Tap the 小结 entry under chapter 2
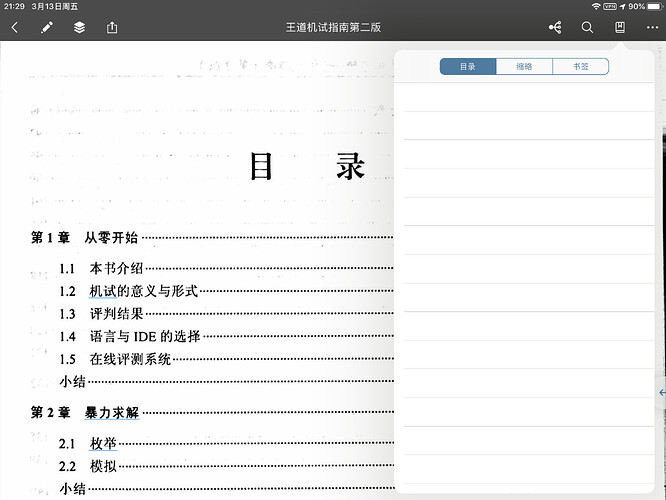This screenshot has height=500, width=666. point(73,489)
